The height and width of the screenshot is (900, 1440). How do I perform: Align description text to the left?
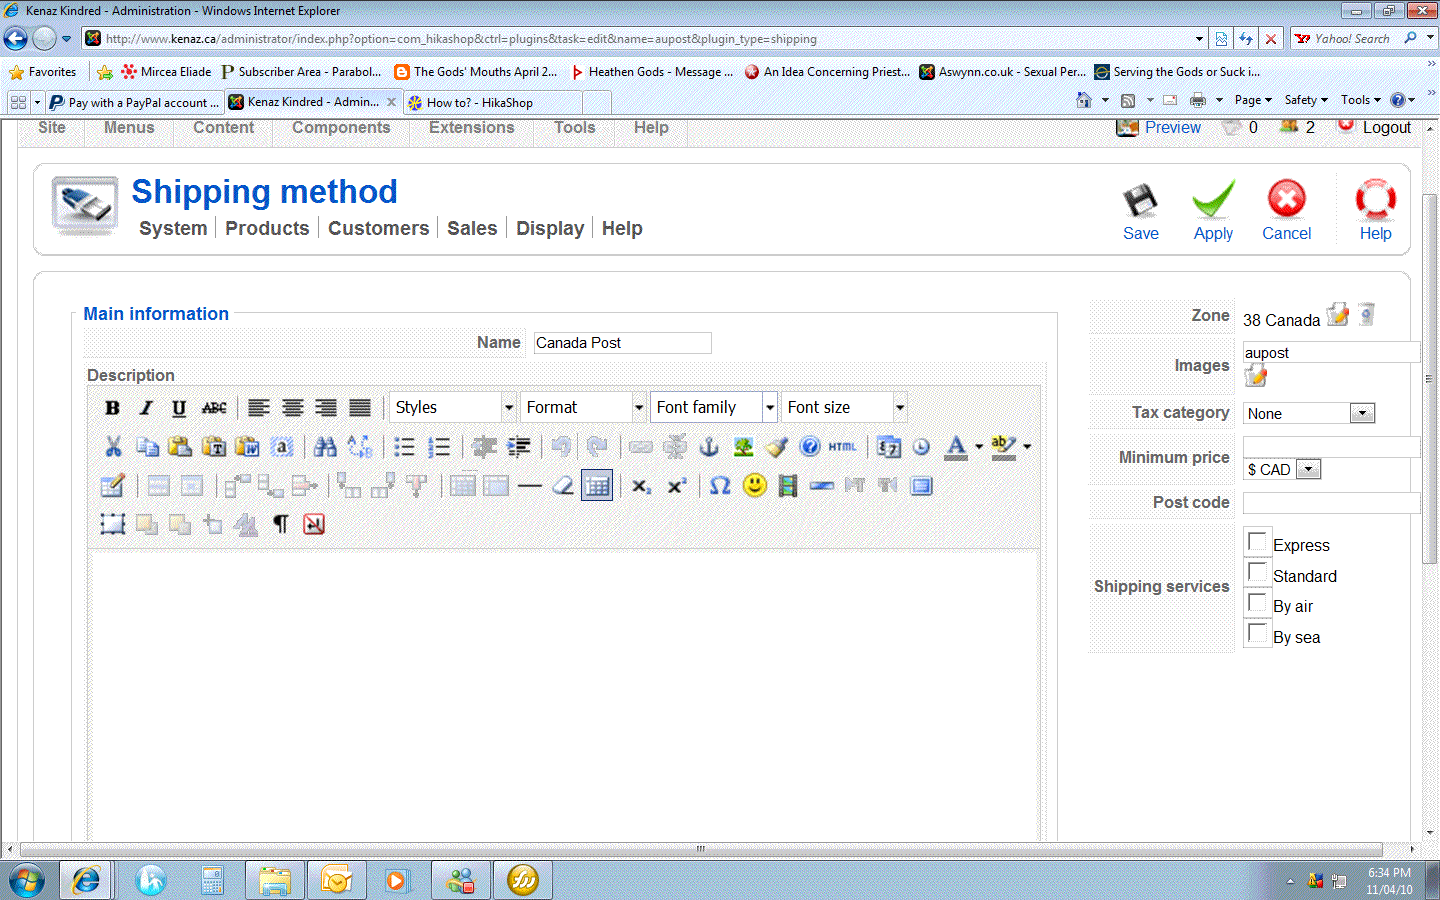[259, 408]
